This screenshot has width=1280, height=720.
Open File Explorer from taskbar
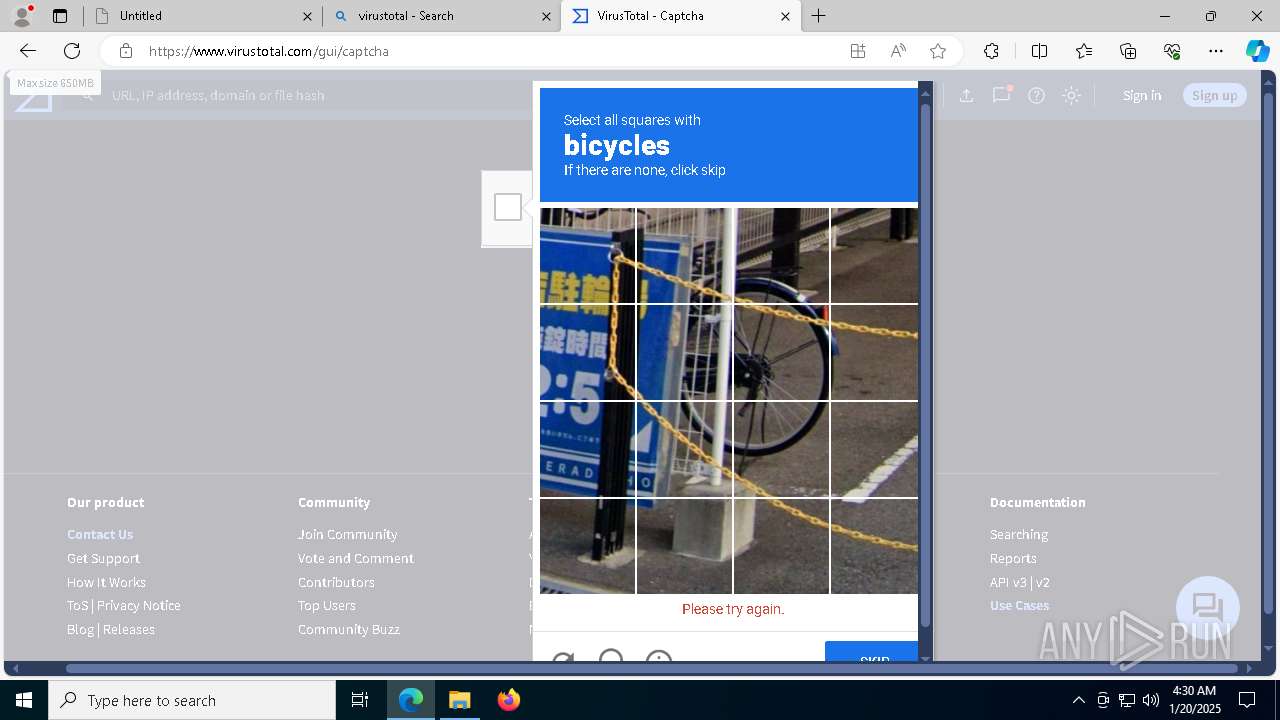tap(459, 700)
